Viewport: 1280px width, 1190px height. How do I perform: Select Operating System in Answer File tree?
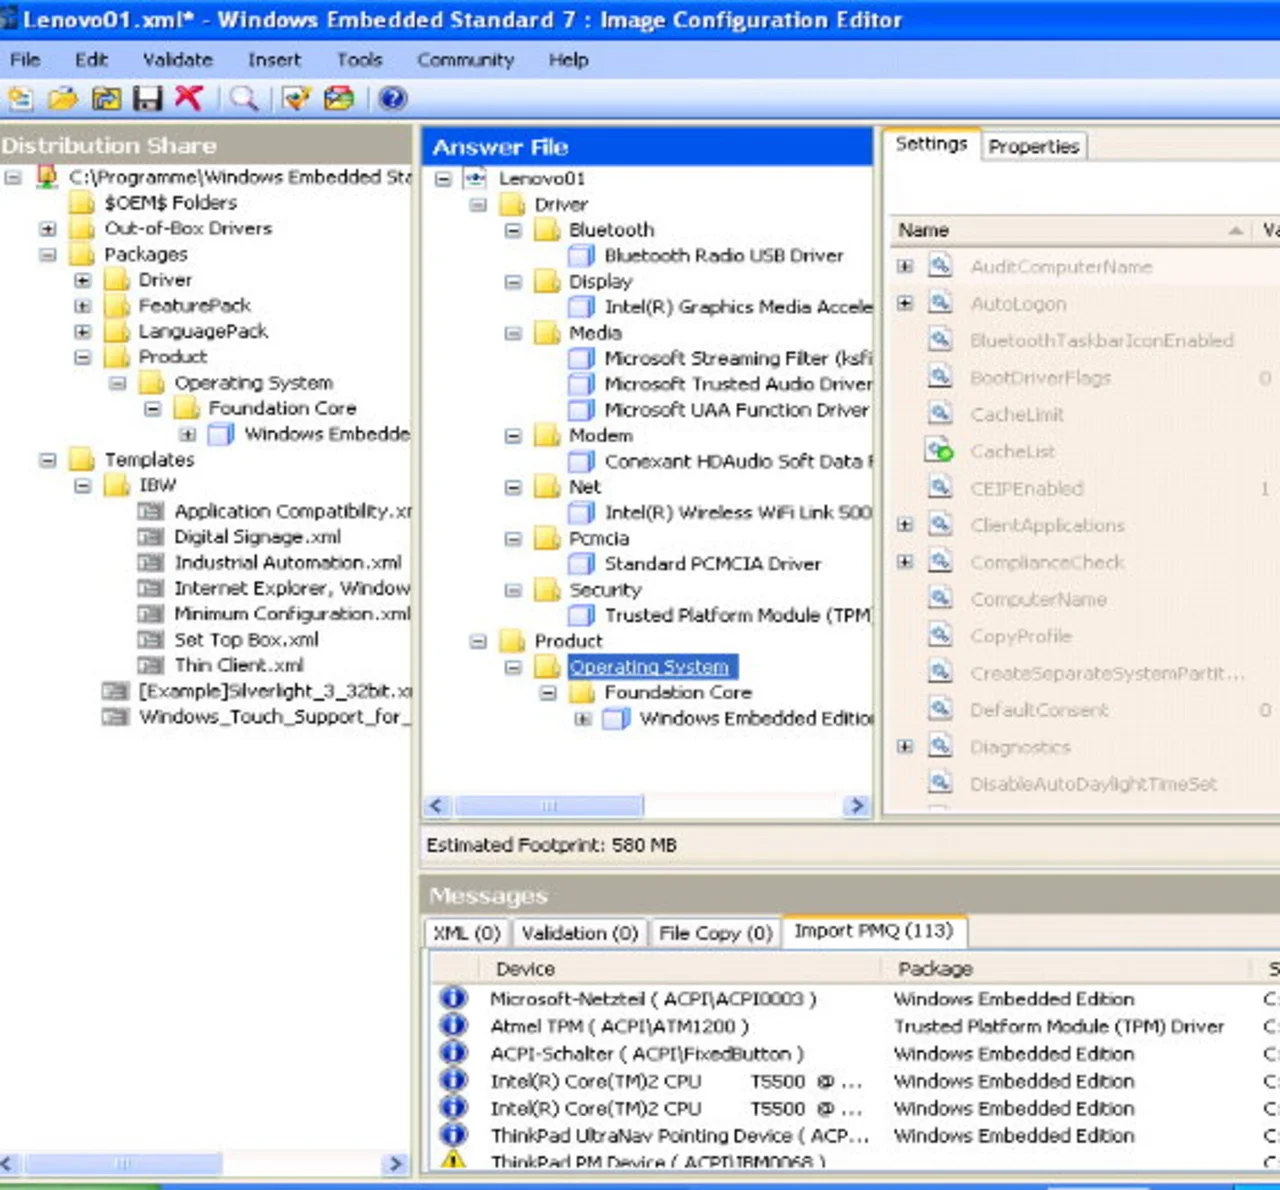click(649, 667)
